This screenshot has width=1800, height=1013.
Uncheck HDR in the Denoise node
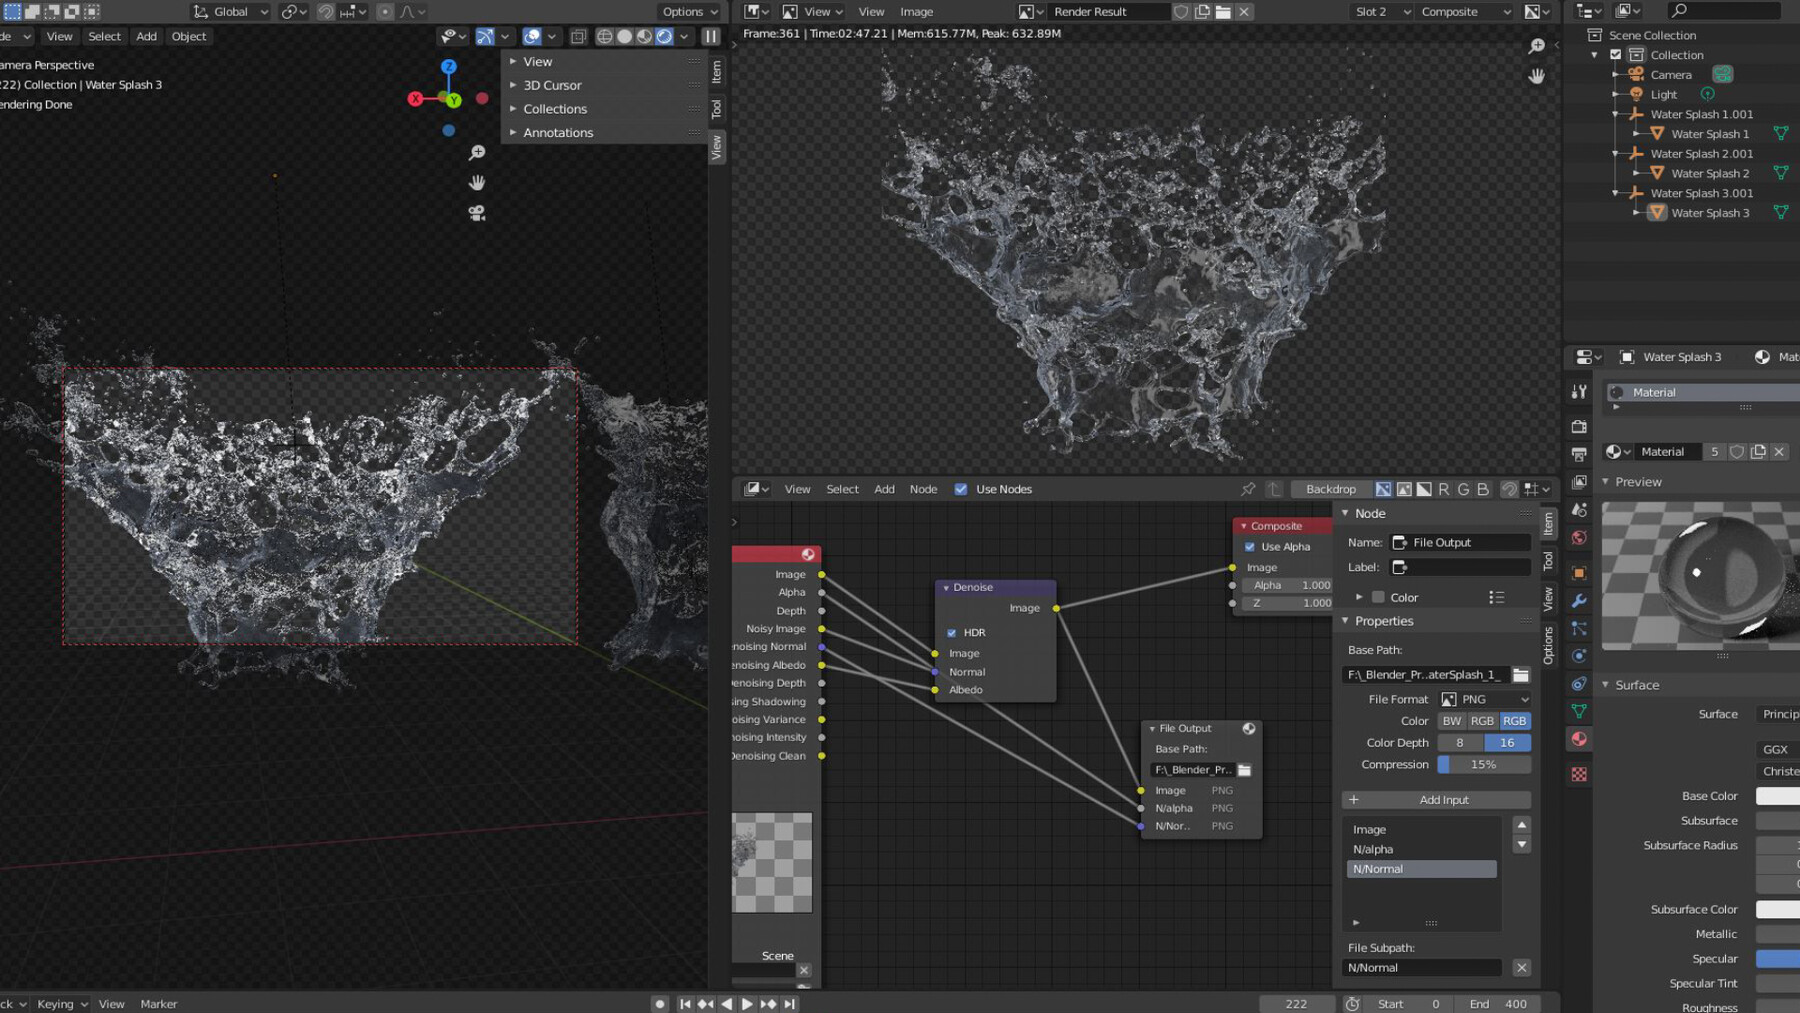coord(951,632)
